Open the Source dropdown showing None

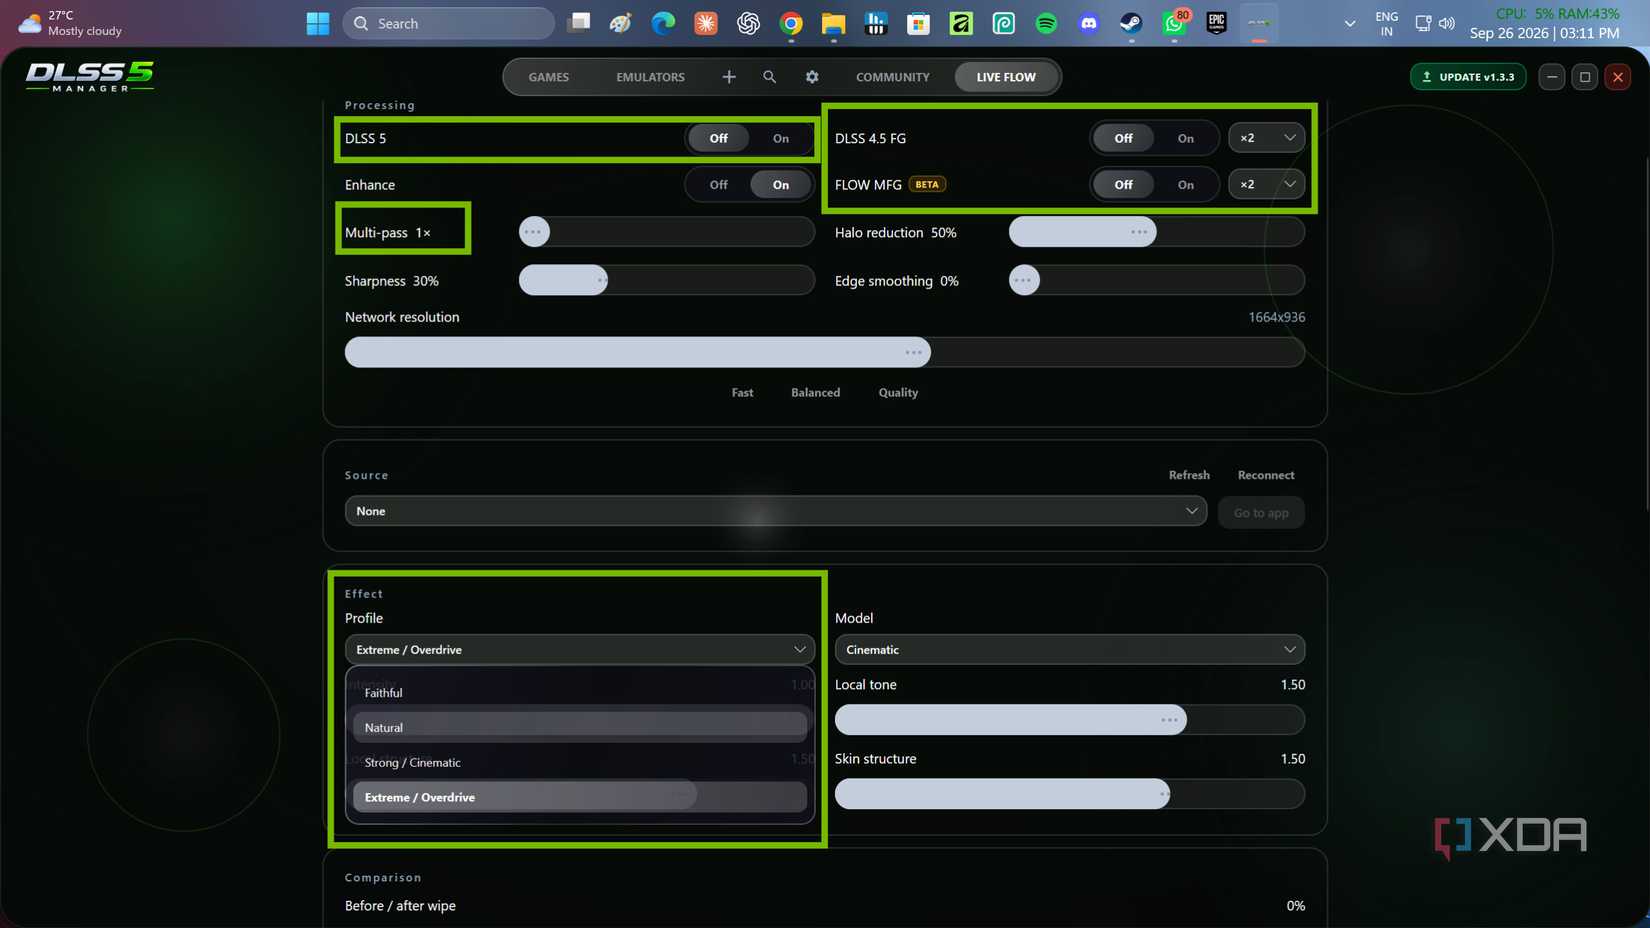[x=776, y=511]
